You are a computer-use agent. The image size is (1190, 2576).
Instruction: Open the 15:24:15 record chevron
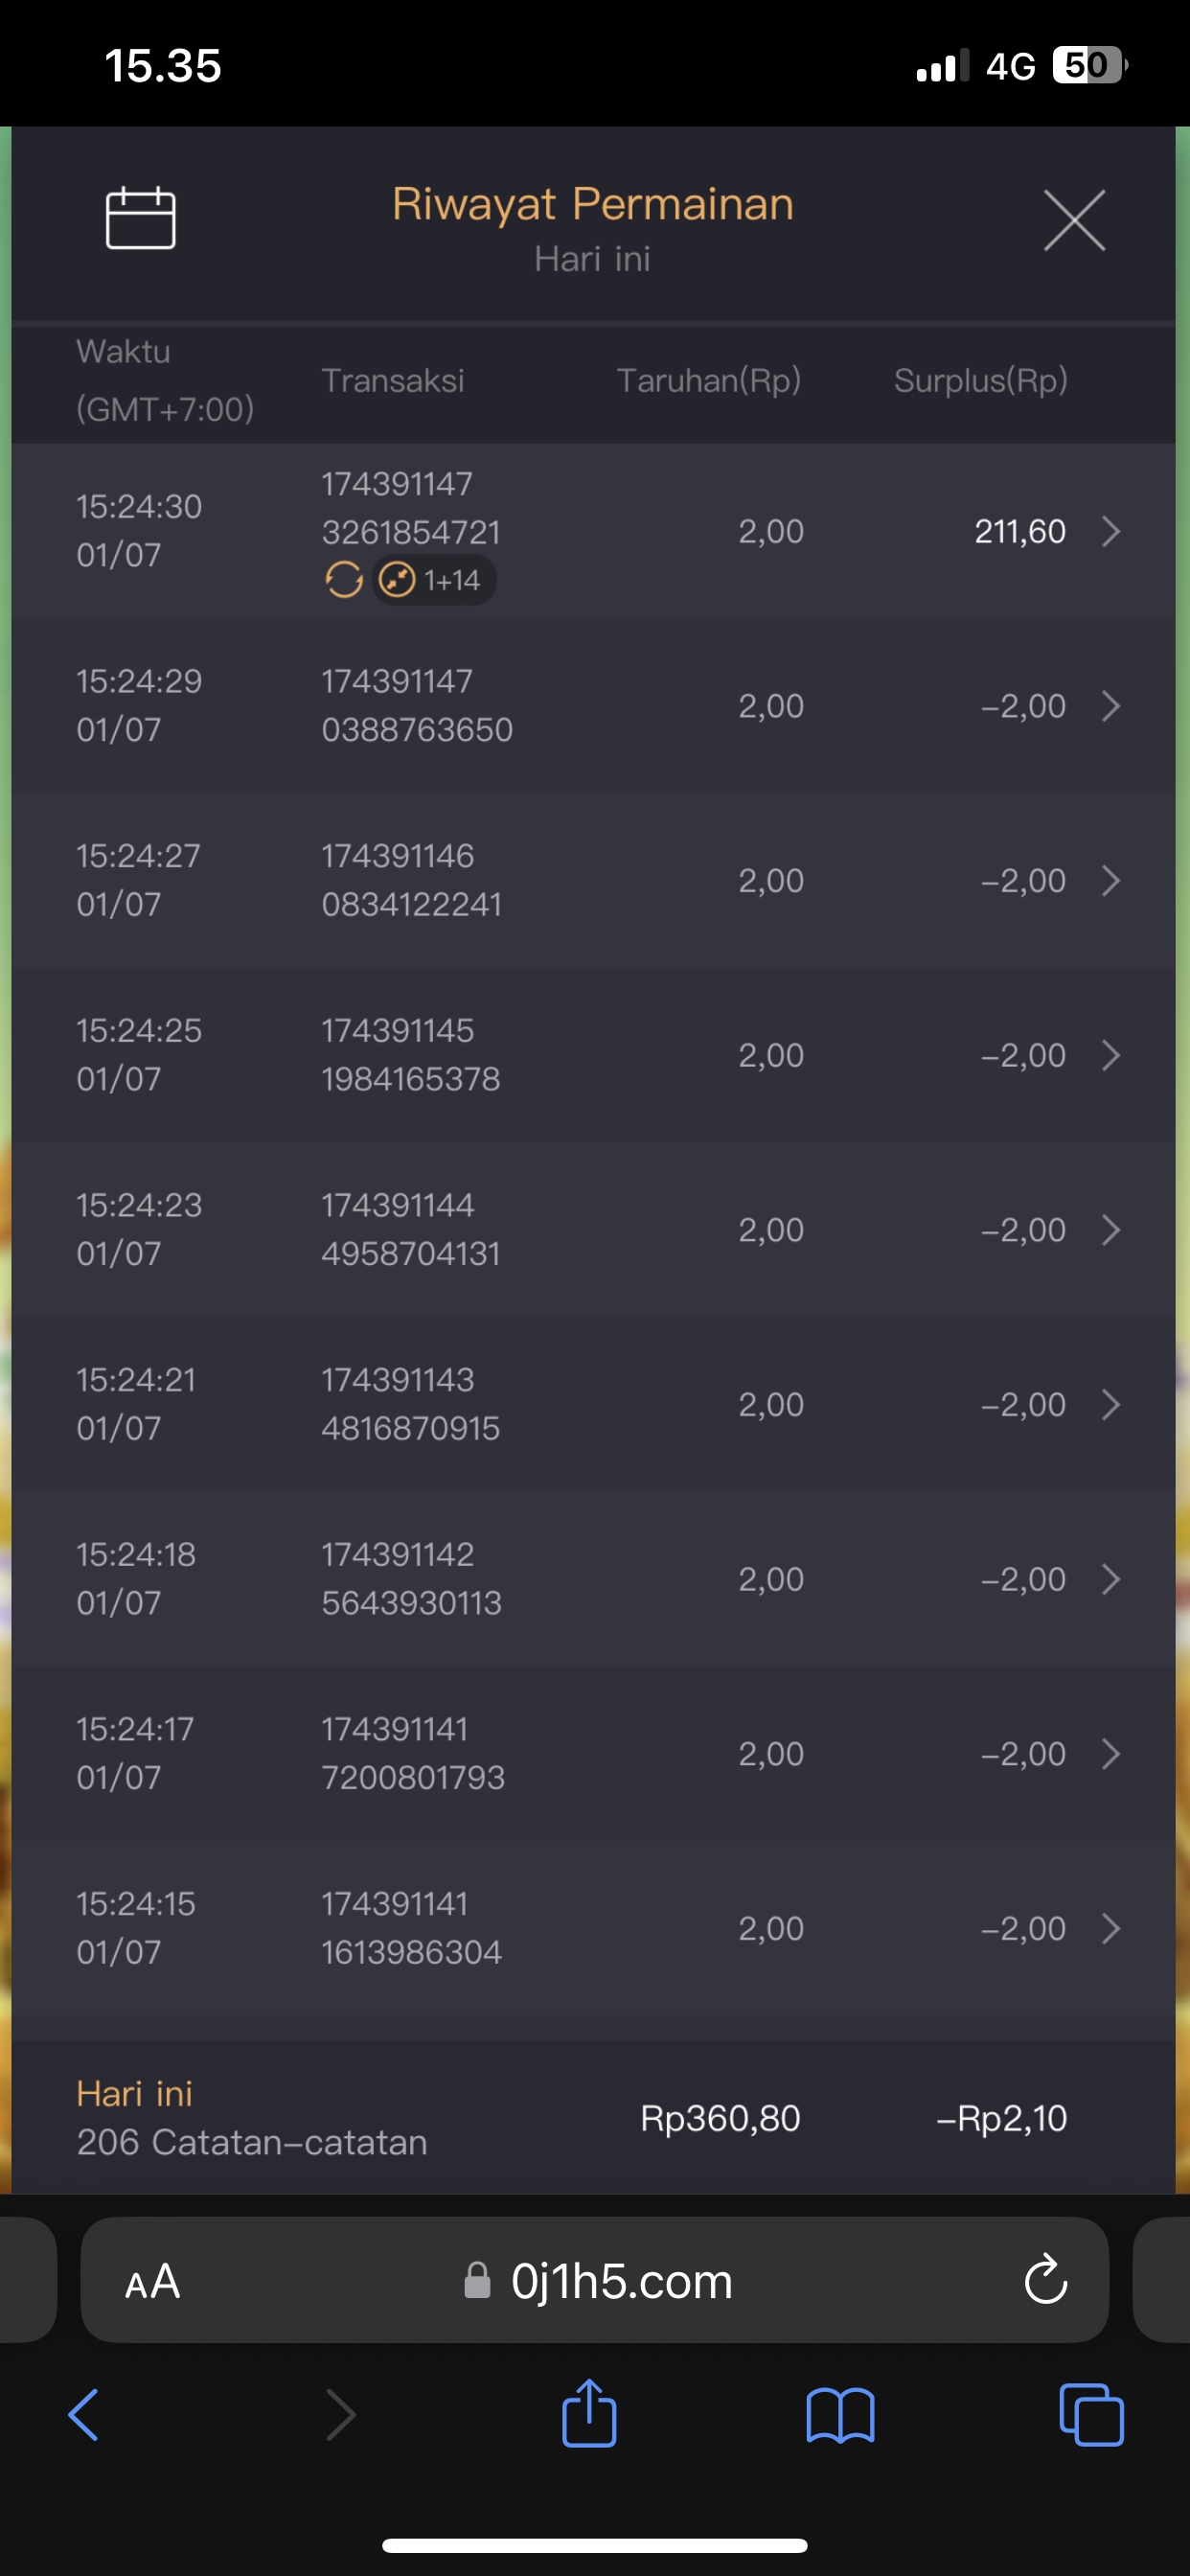[1110, 1928]
